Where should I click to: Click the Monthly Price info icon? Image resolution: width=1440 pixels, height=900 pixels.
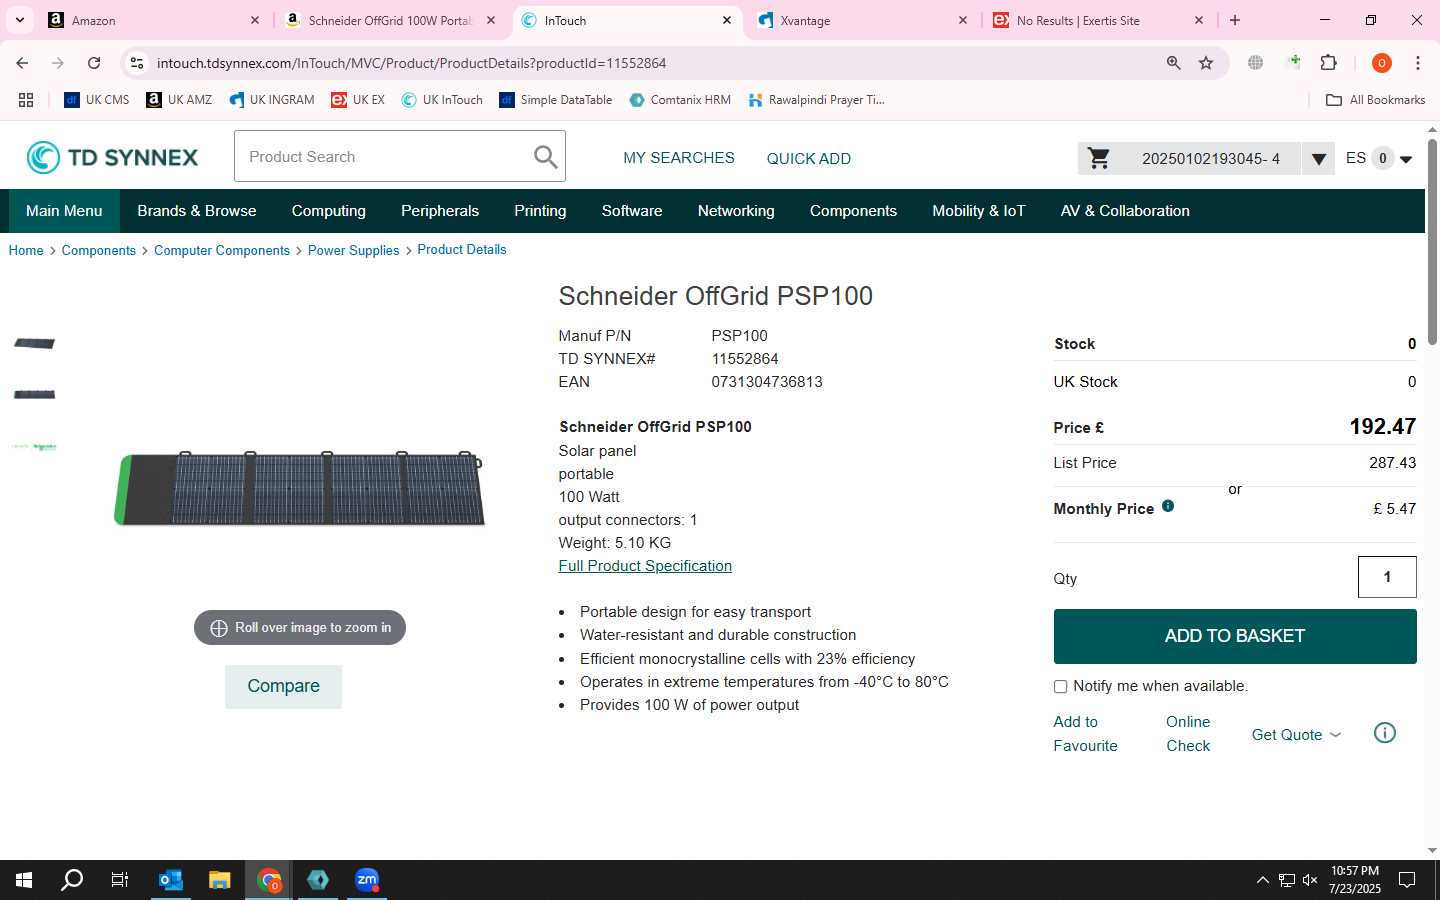[1168, 506]
